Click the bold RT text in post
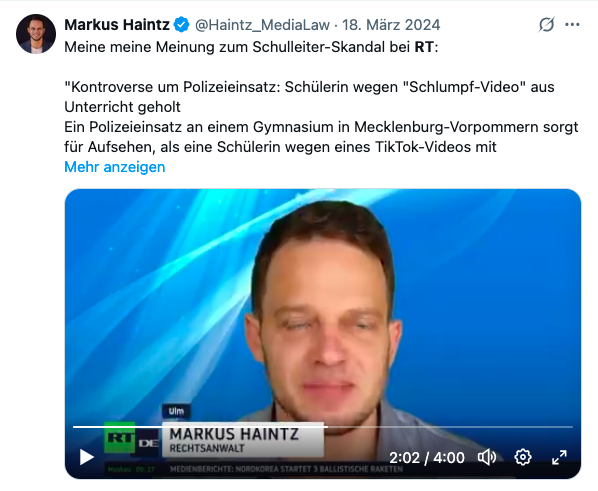This screenshot has width=598, height=491. coord(424,47)
